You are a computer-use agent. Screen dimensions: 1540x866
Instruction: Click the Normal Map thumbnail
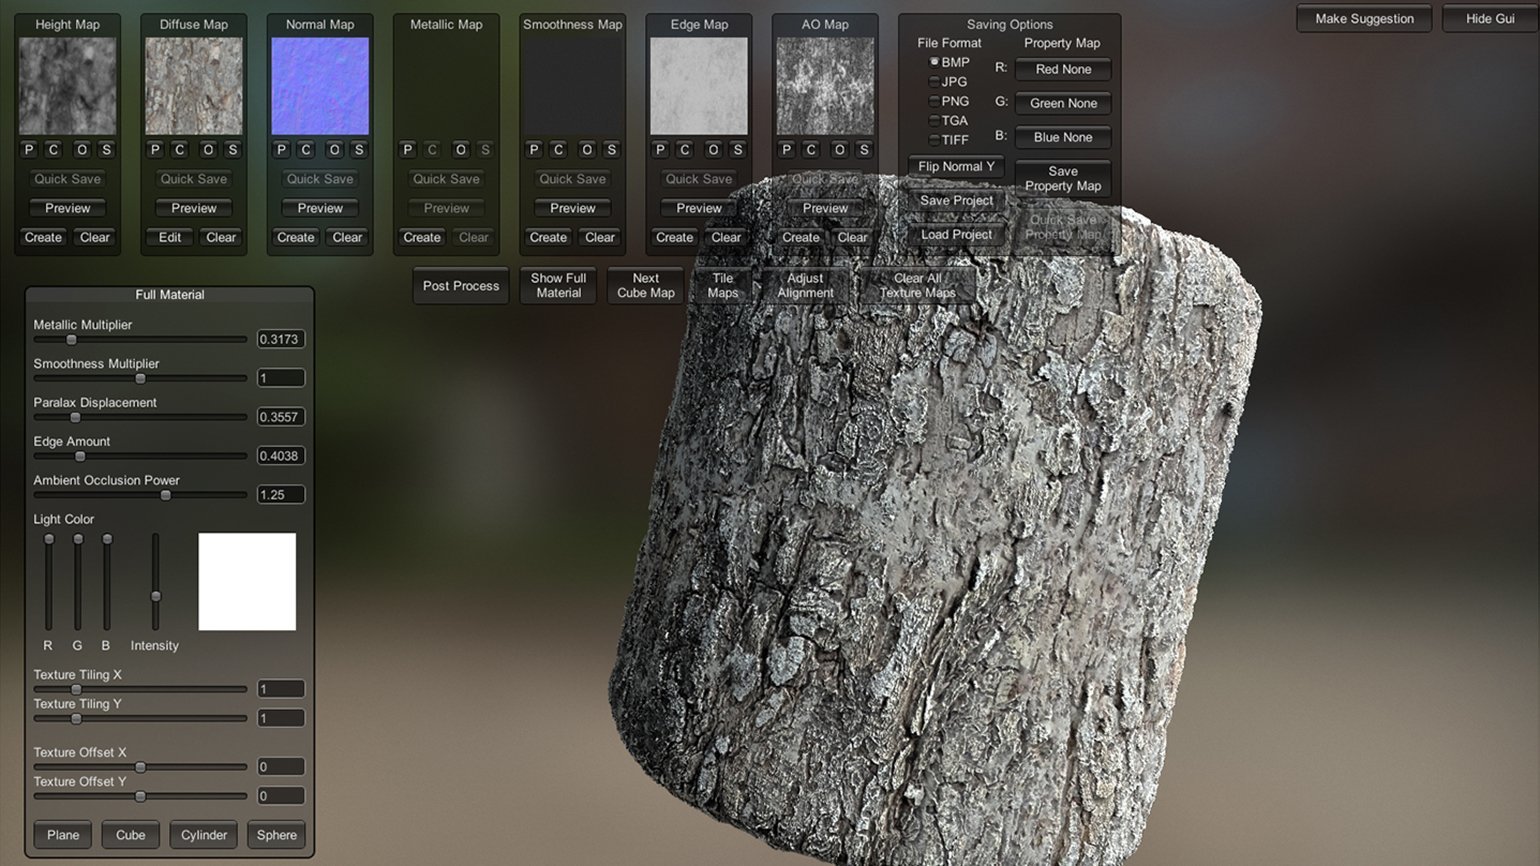(320, 86)
